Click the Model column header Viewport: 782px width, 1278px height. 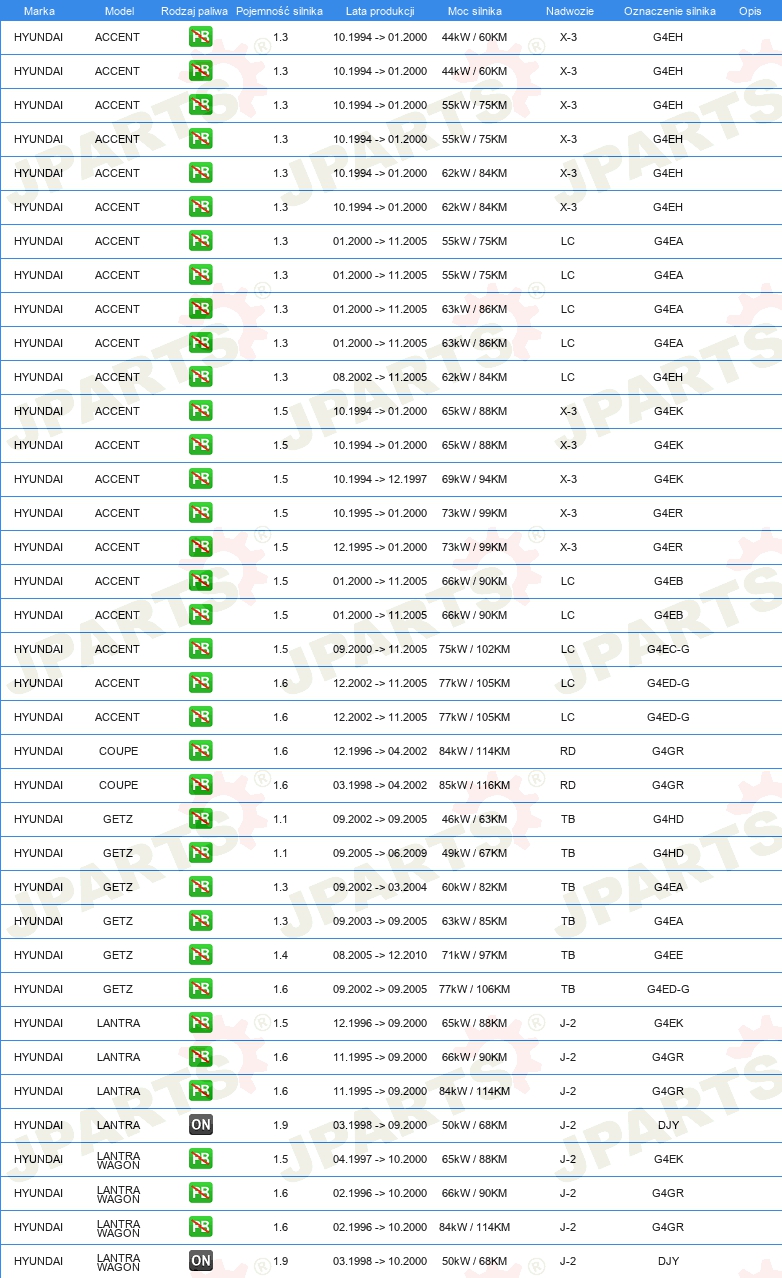coord(119,11)
